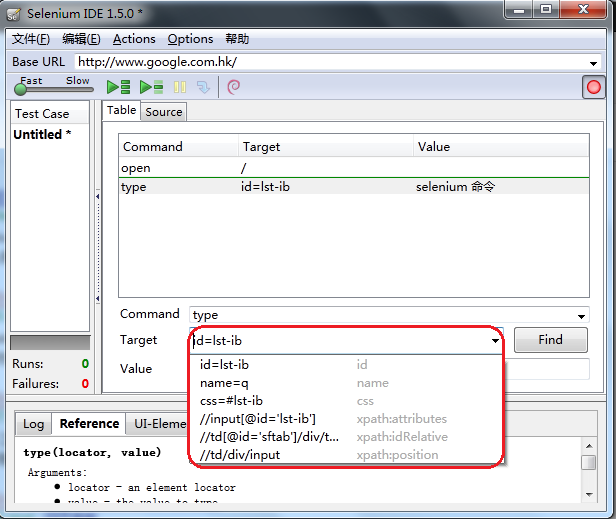
Task: Click the Value column header
Action: pos(501,147)
